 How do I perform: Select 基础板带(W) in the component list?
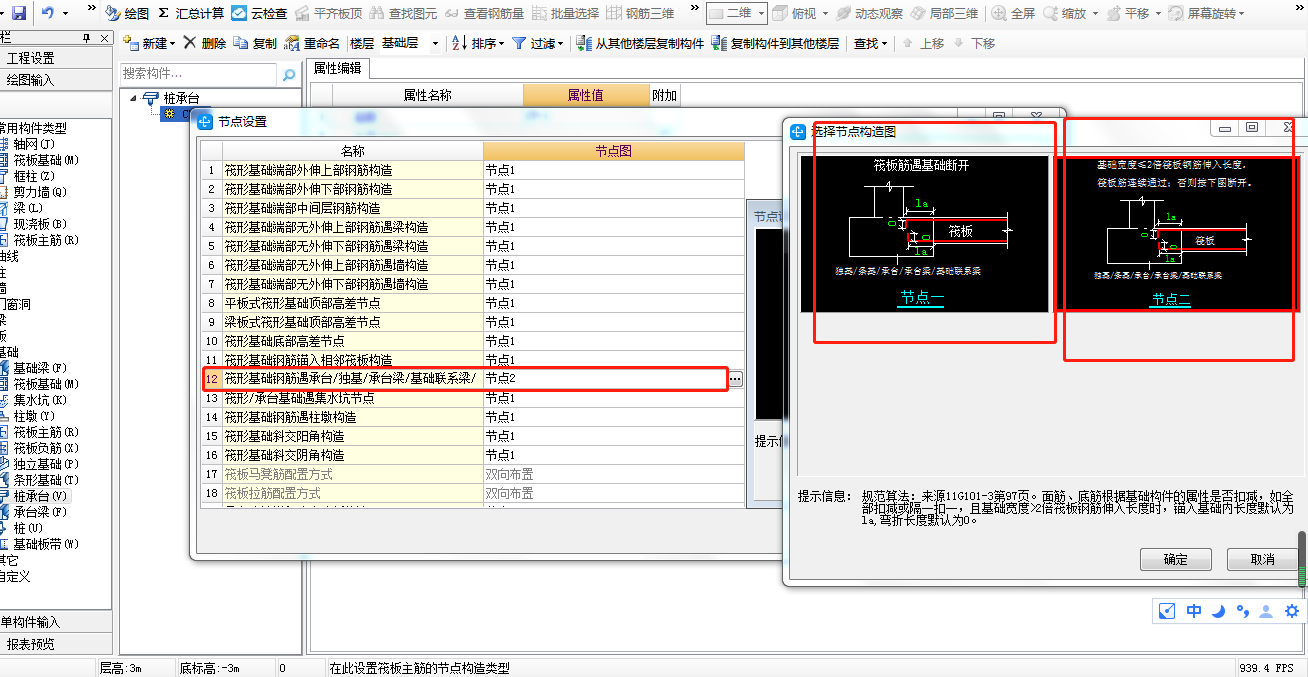pyautogui.click(x=44, y=544)
